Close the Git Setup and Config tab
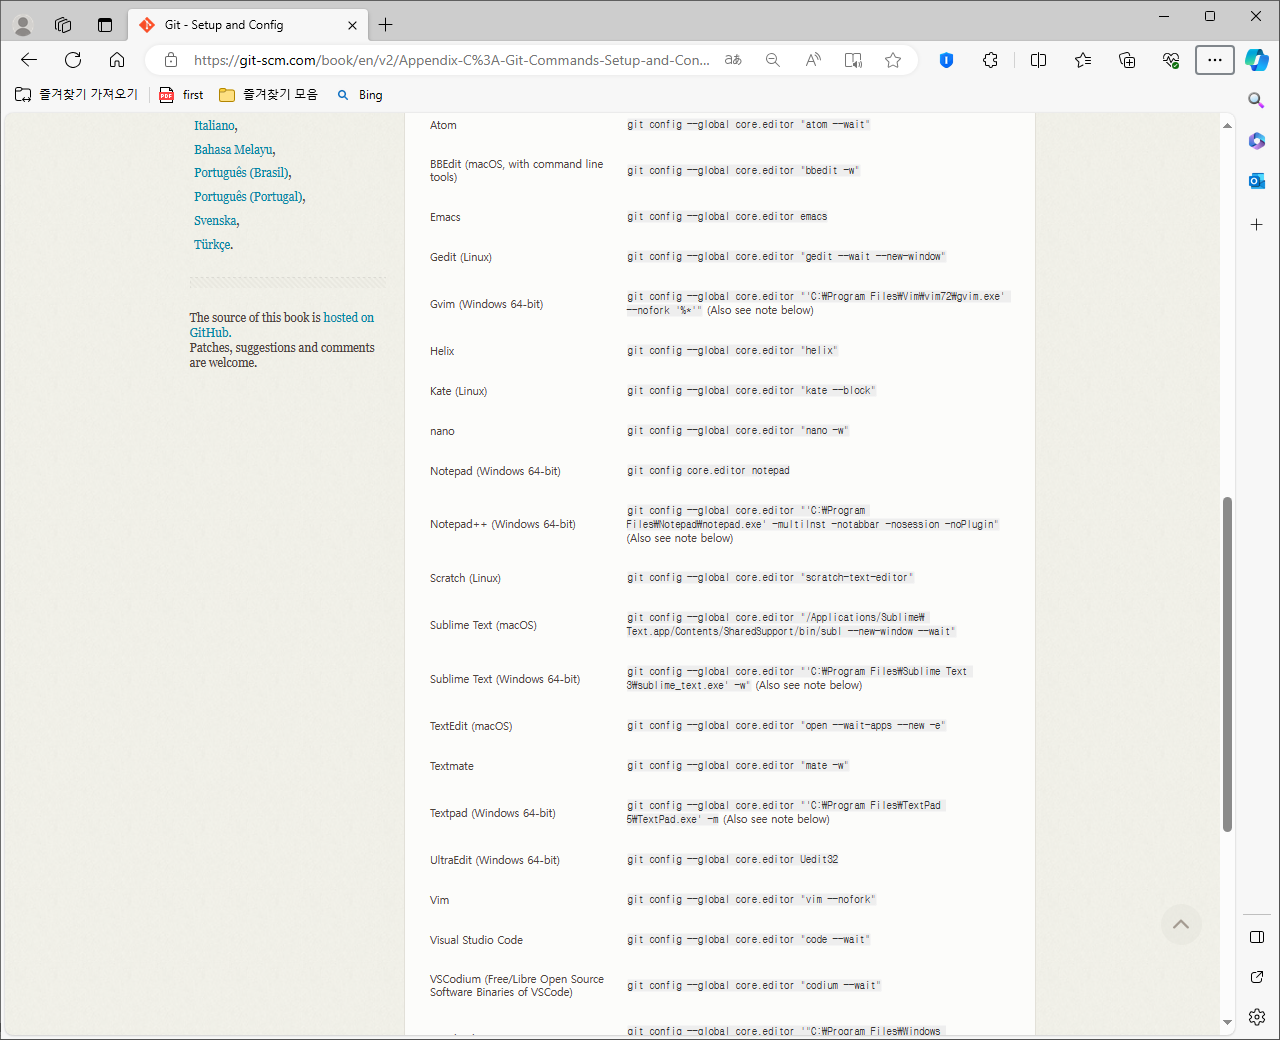 (352, 25)
